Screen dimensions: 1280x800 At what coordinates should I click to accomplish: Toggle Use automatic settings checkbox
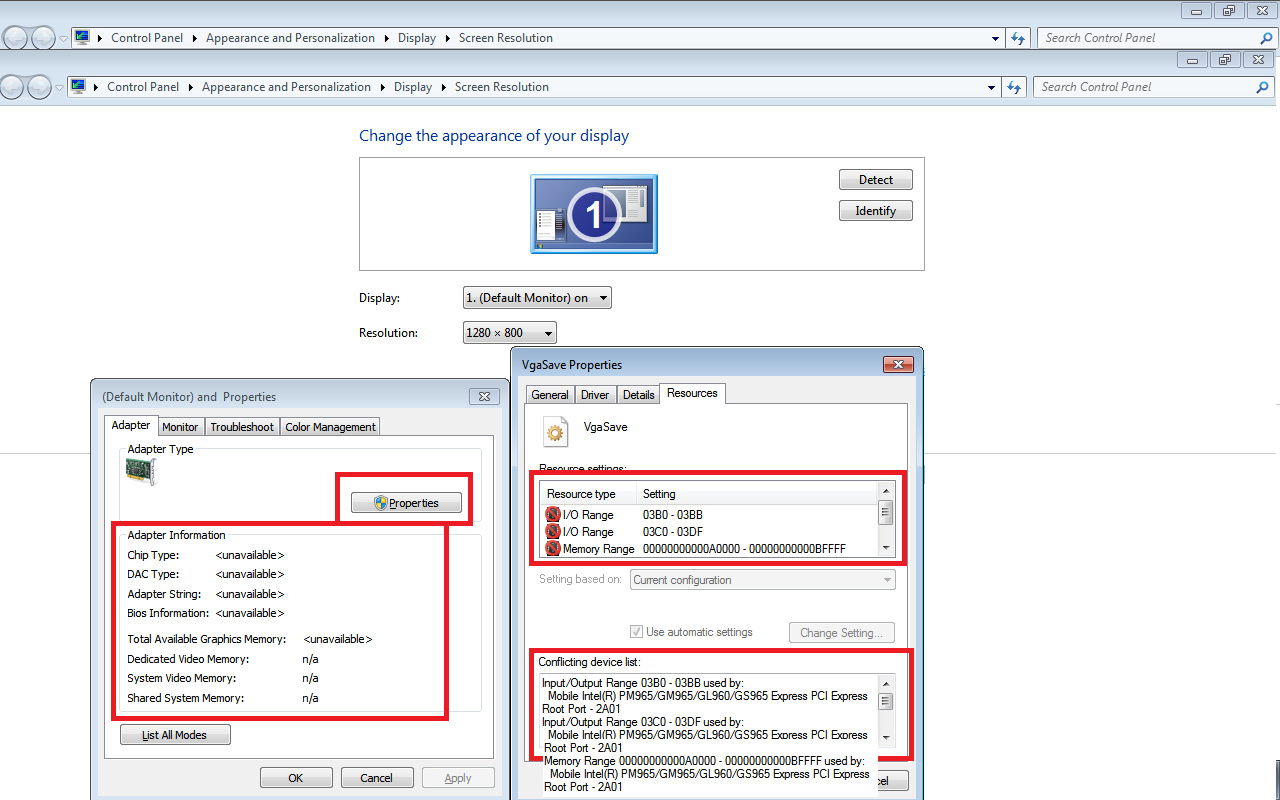pos(636,632)
